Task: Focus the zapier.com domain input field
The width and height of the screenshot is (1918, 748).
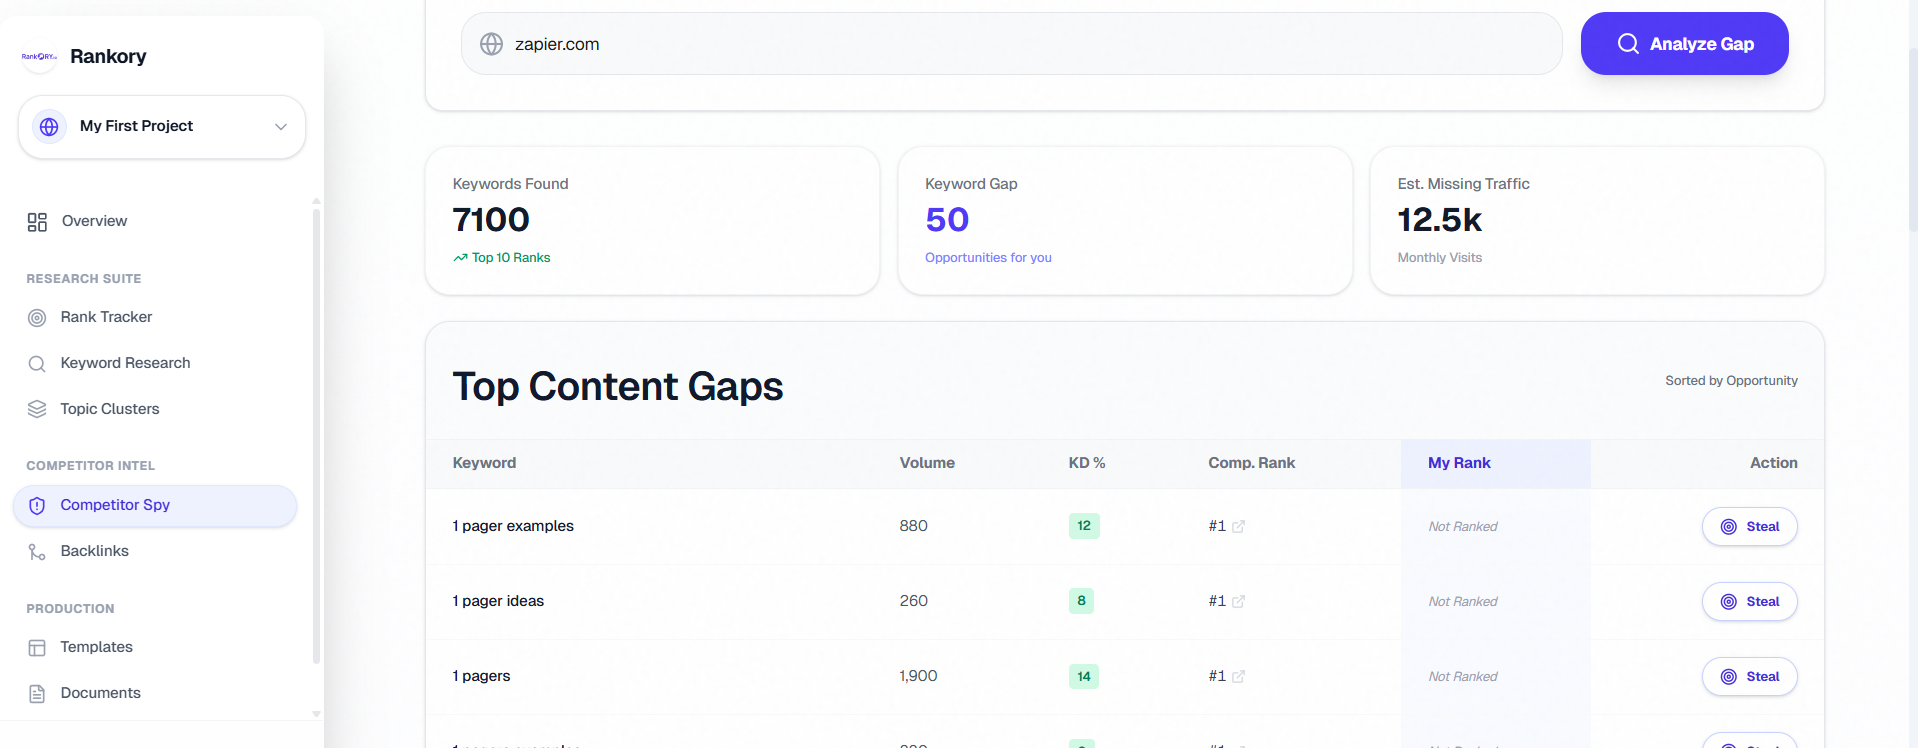Action: pos(1011,44)
